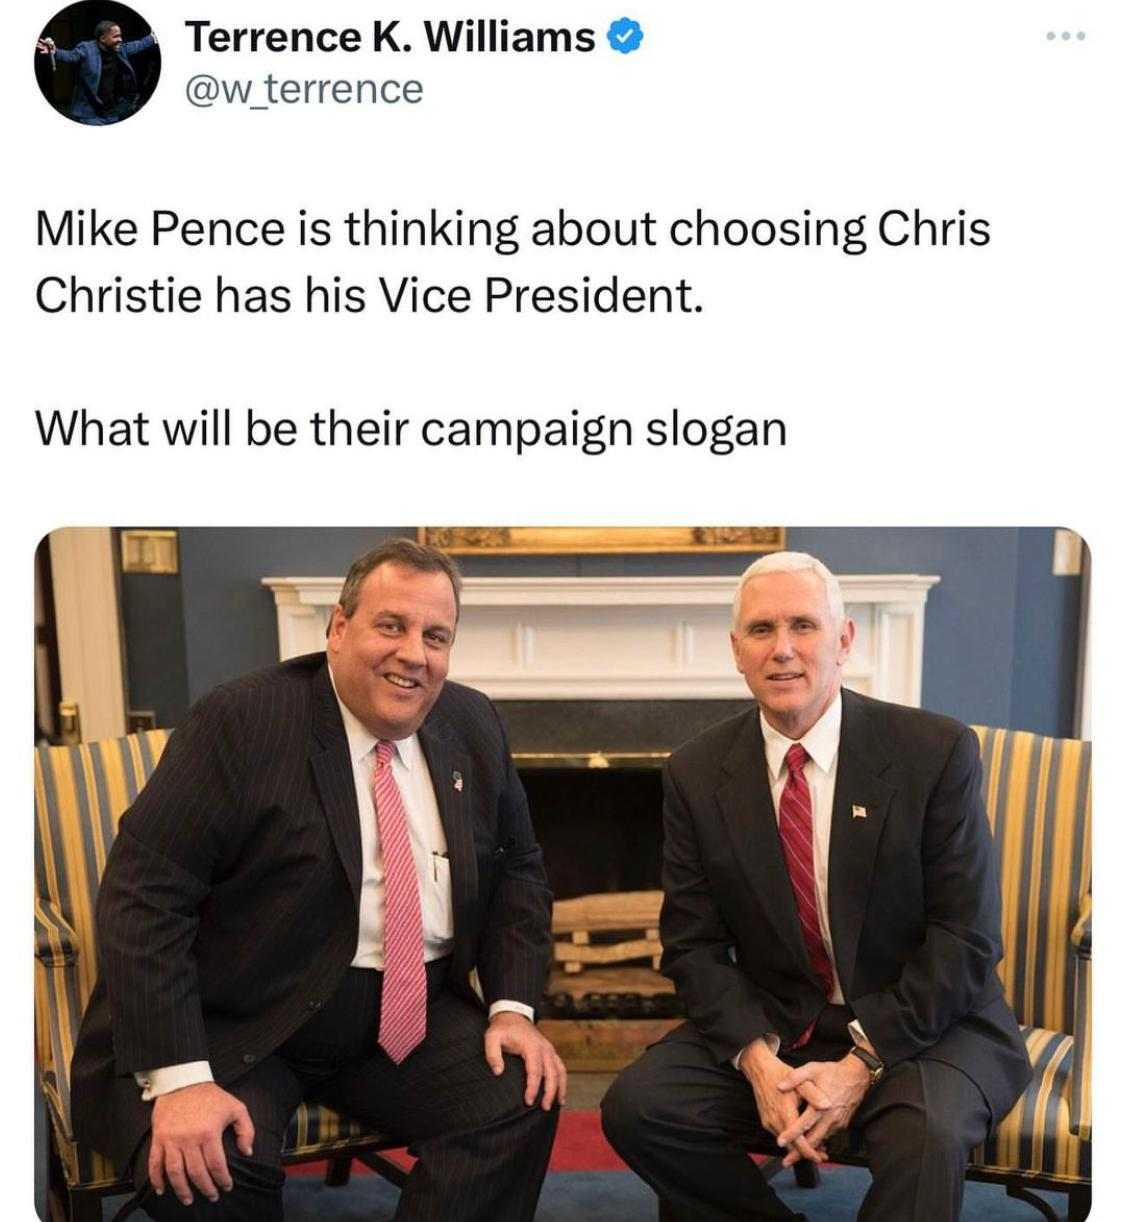Viewport: 1125px width, 1222px height.
Task: Click the pen in the white shirt pocket
Action: coord(436,865)
